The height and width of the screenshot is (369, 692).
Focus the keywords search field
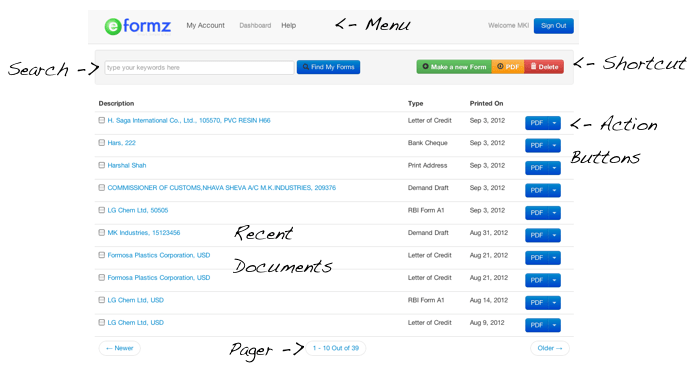point(199,68)
